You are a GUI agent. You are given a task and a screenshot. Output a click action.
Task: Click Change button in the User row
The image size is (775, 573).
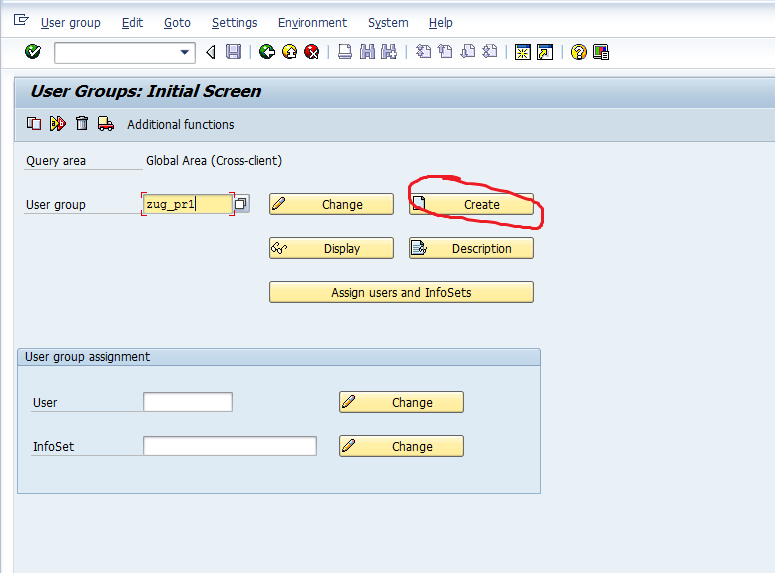401,402
